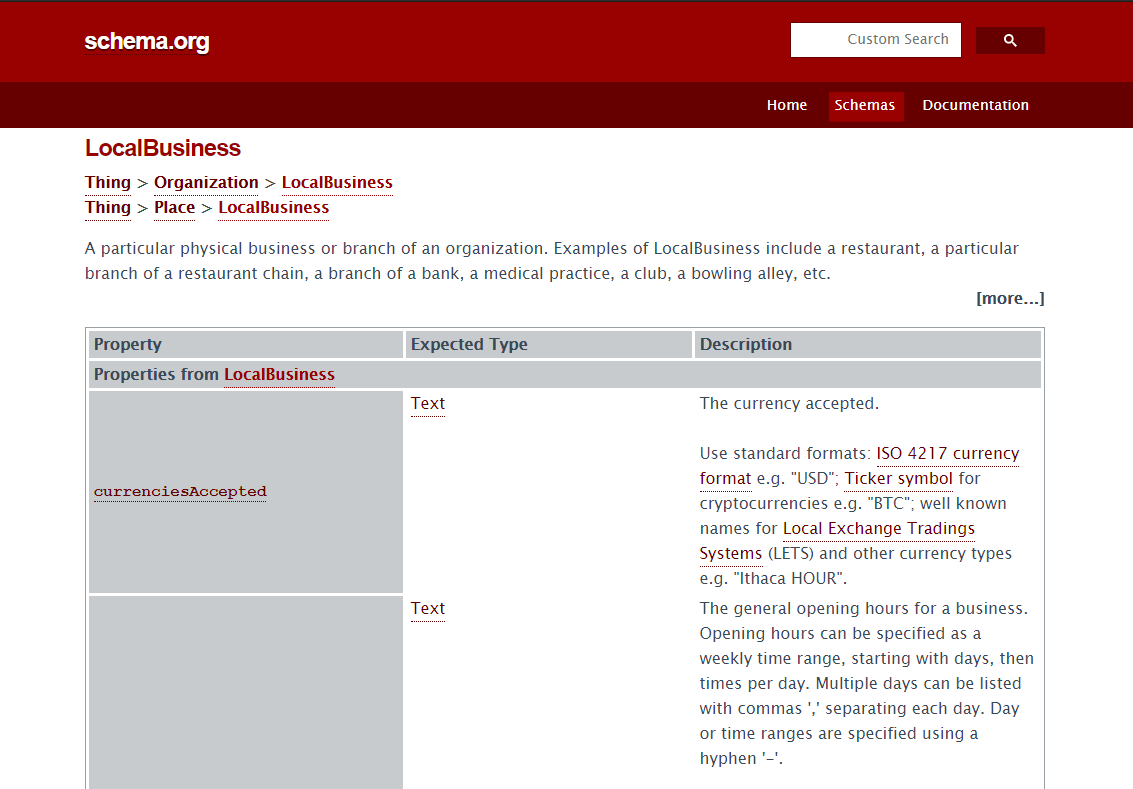Click the search magnifier icon
This screenshot has height=789, width=1133.
click(1009, 40)
